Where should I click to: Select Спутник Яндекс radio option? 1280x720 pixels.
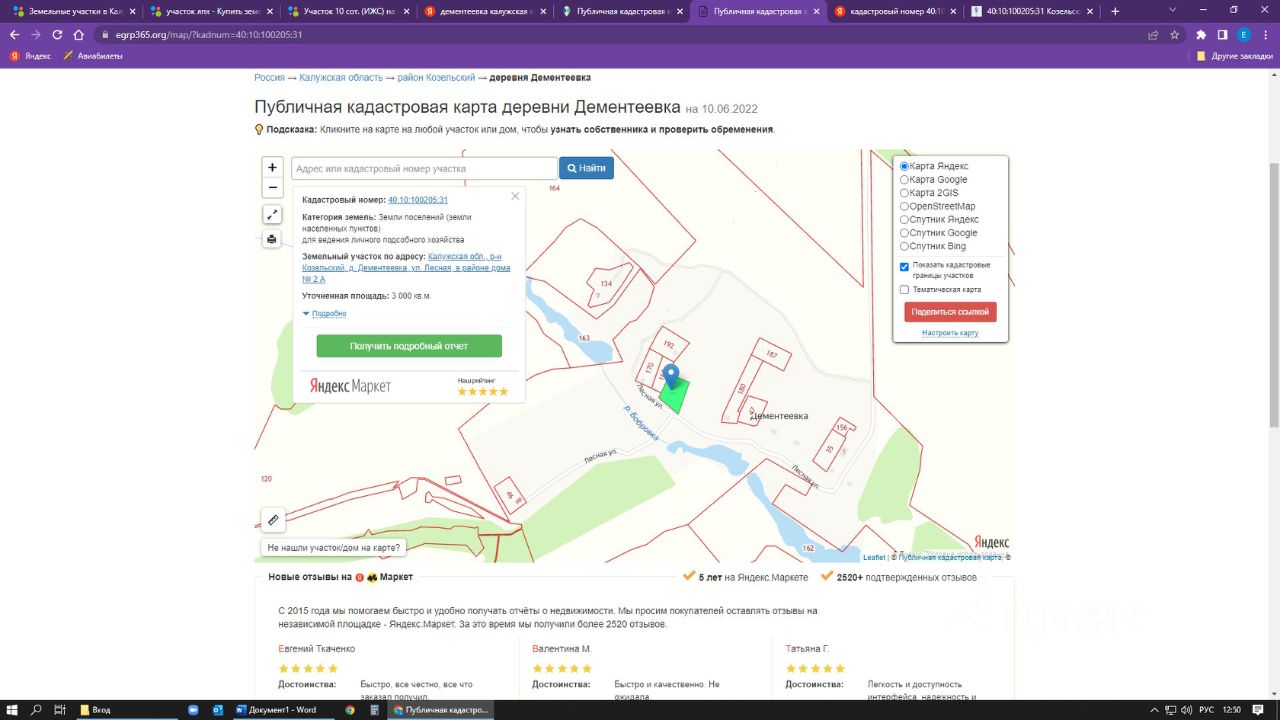904,219
